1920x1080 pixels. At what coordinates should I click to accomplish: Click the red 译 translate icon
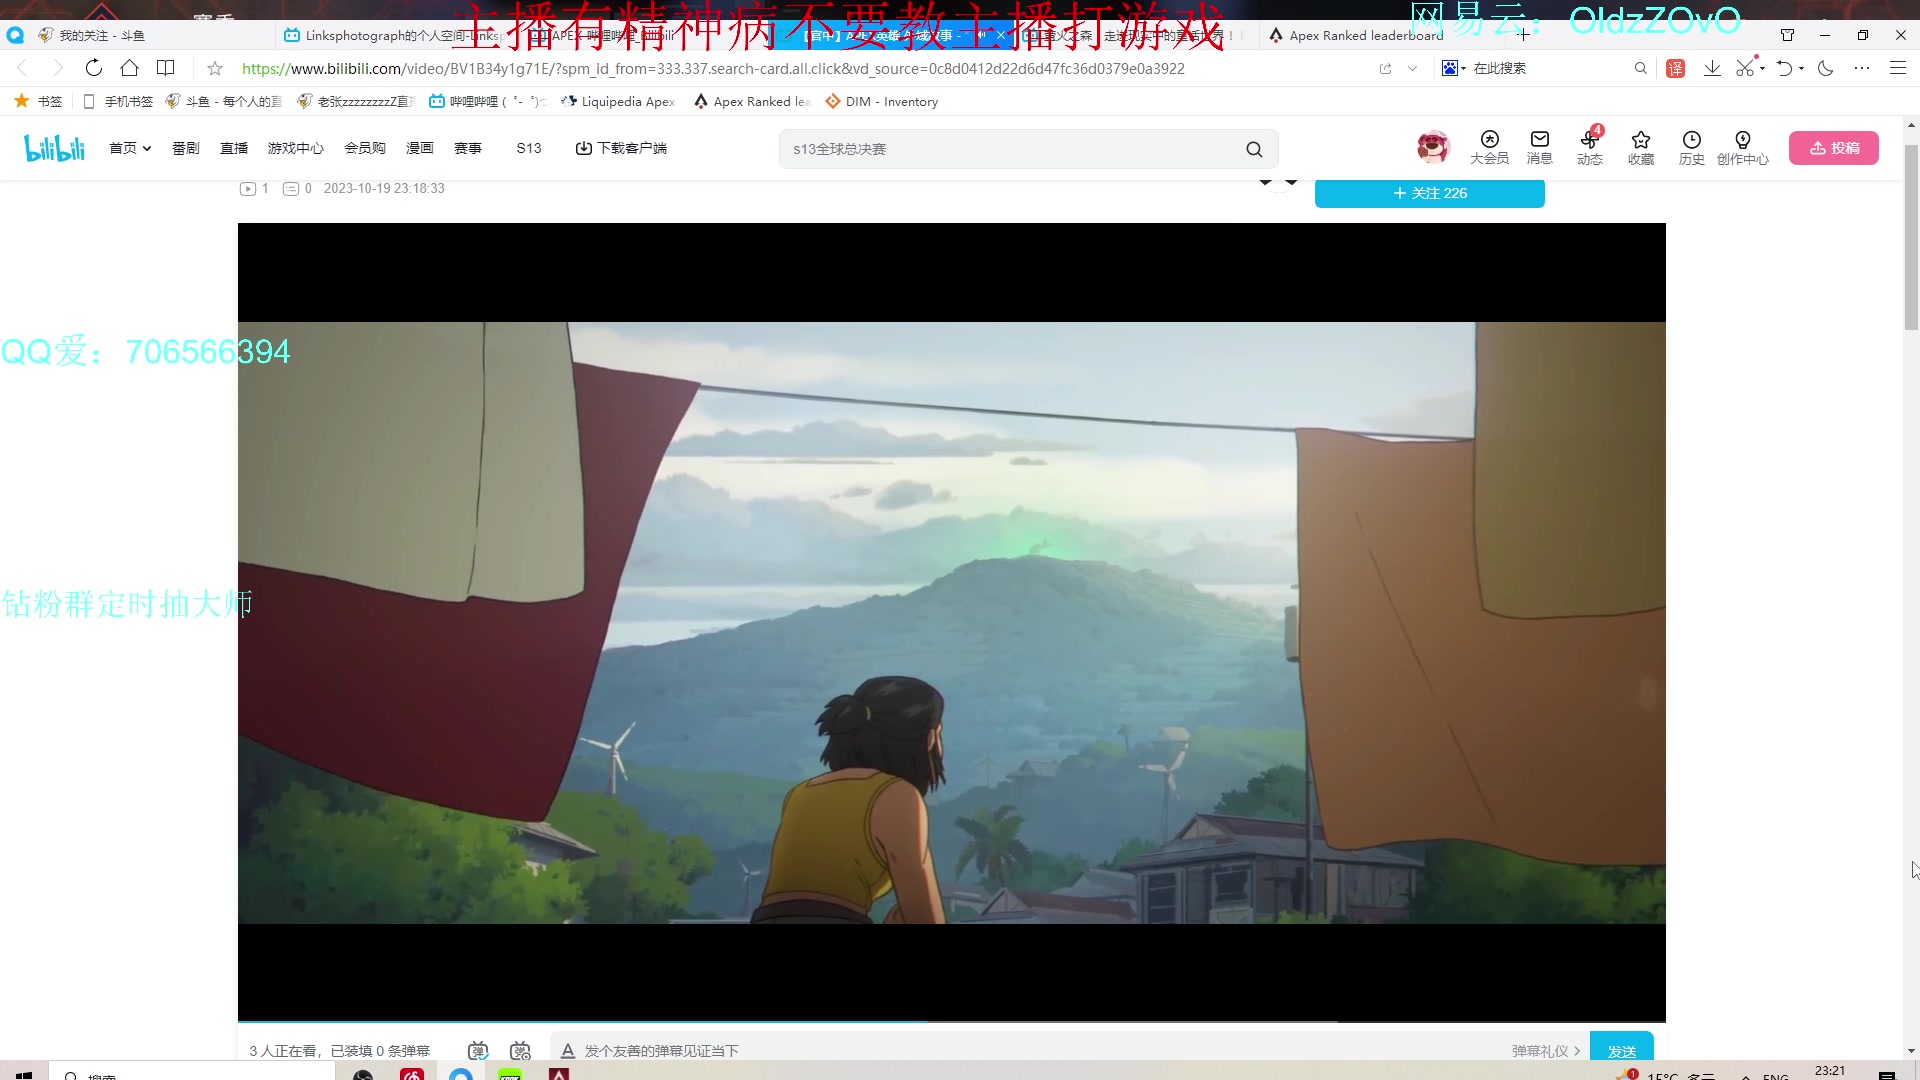[1676, 68]
